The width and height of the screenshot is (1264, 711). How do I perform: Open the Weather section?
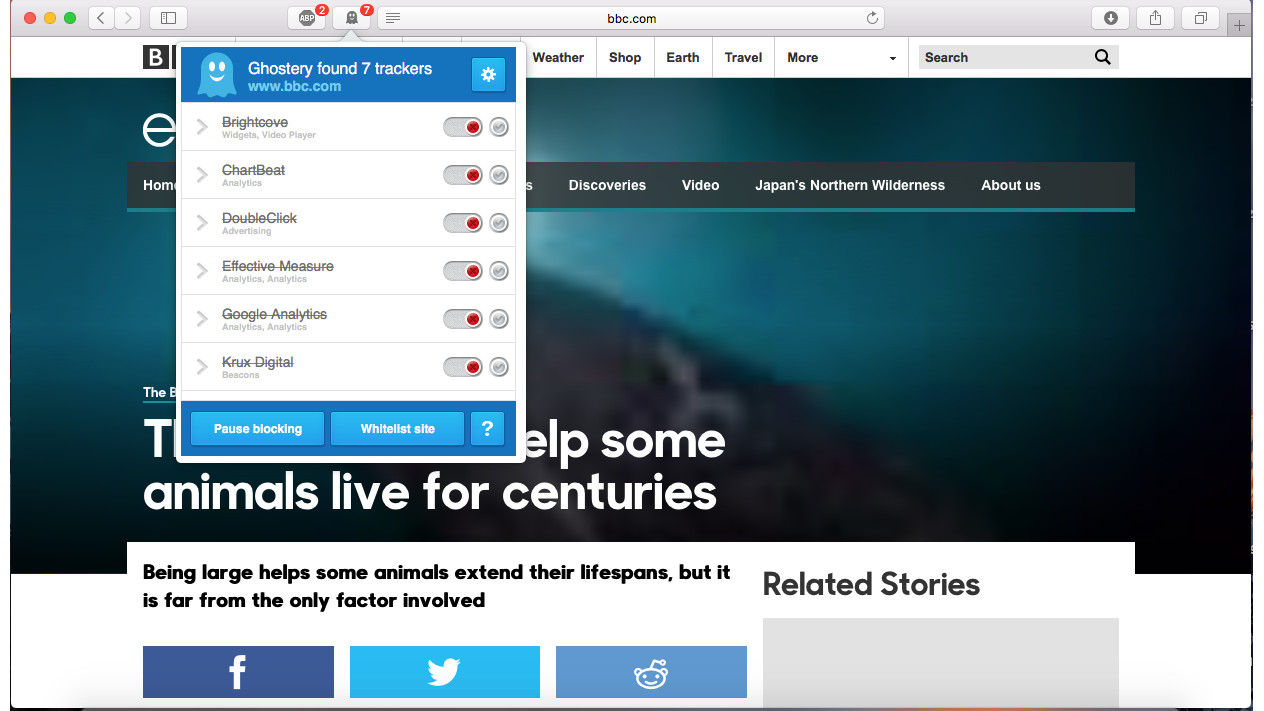[558, 57]
